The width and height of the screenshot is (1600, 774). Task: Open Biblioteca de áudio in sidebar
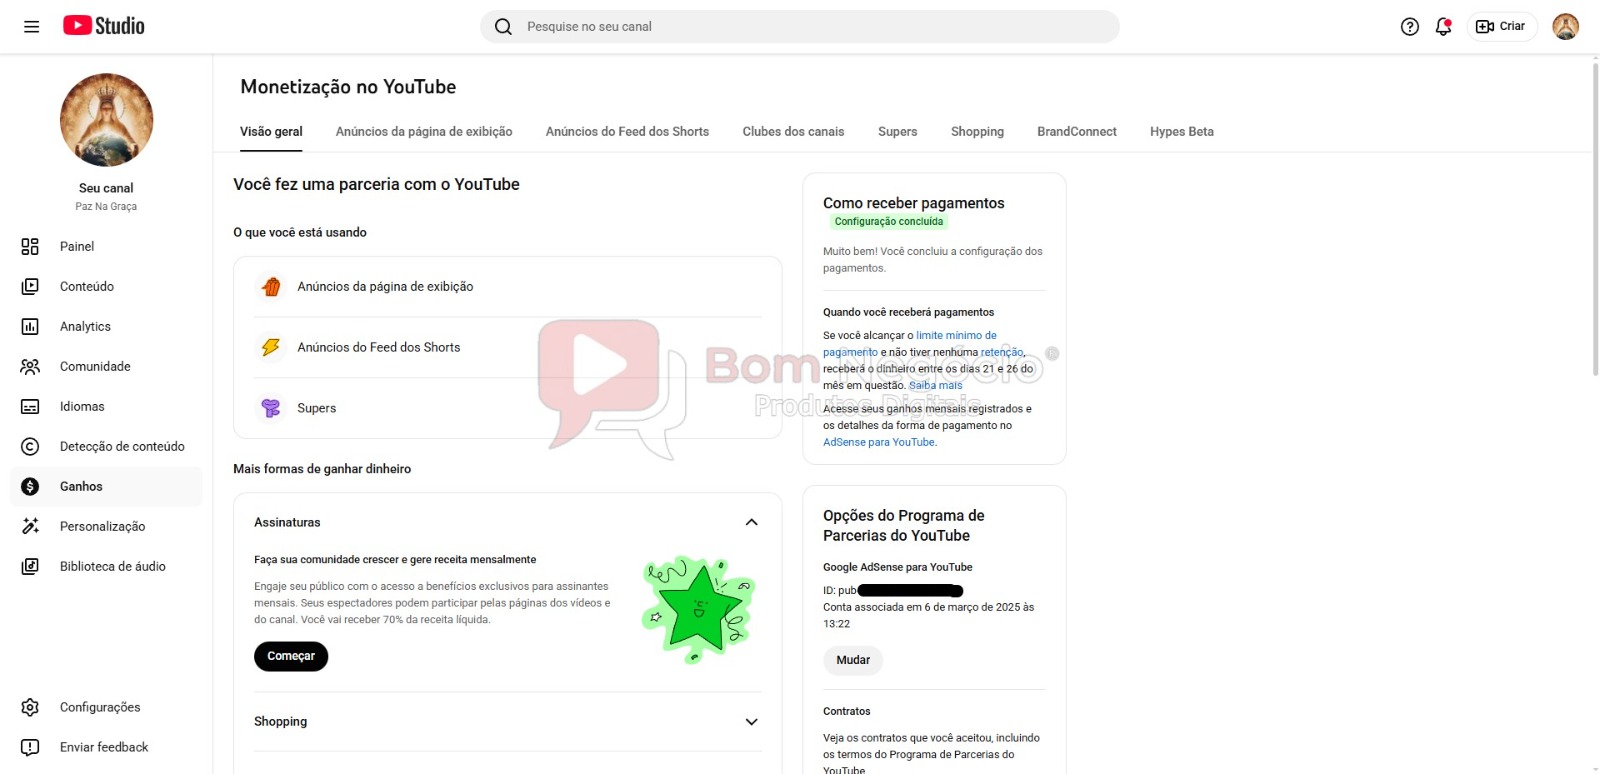click(112, 567)
